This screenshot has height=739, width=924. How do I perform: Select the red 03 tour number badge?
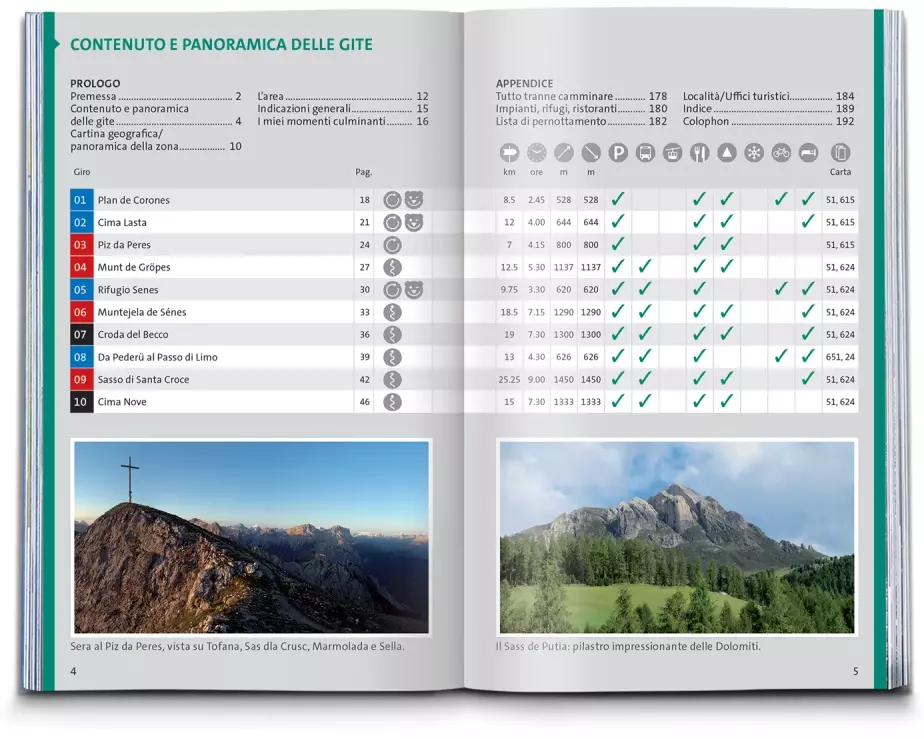(81, 245)
